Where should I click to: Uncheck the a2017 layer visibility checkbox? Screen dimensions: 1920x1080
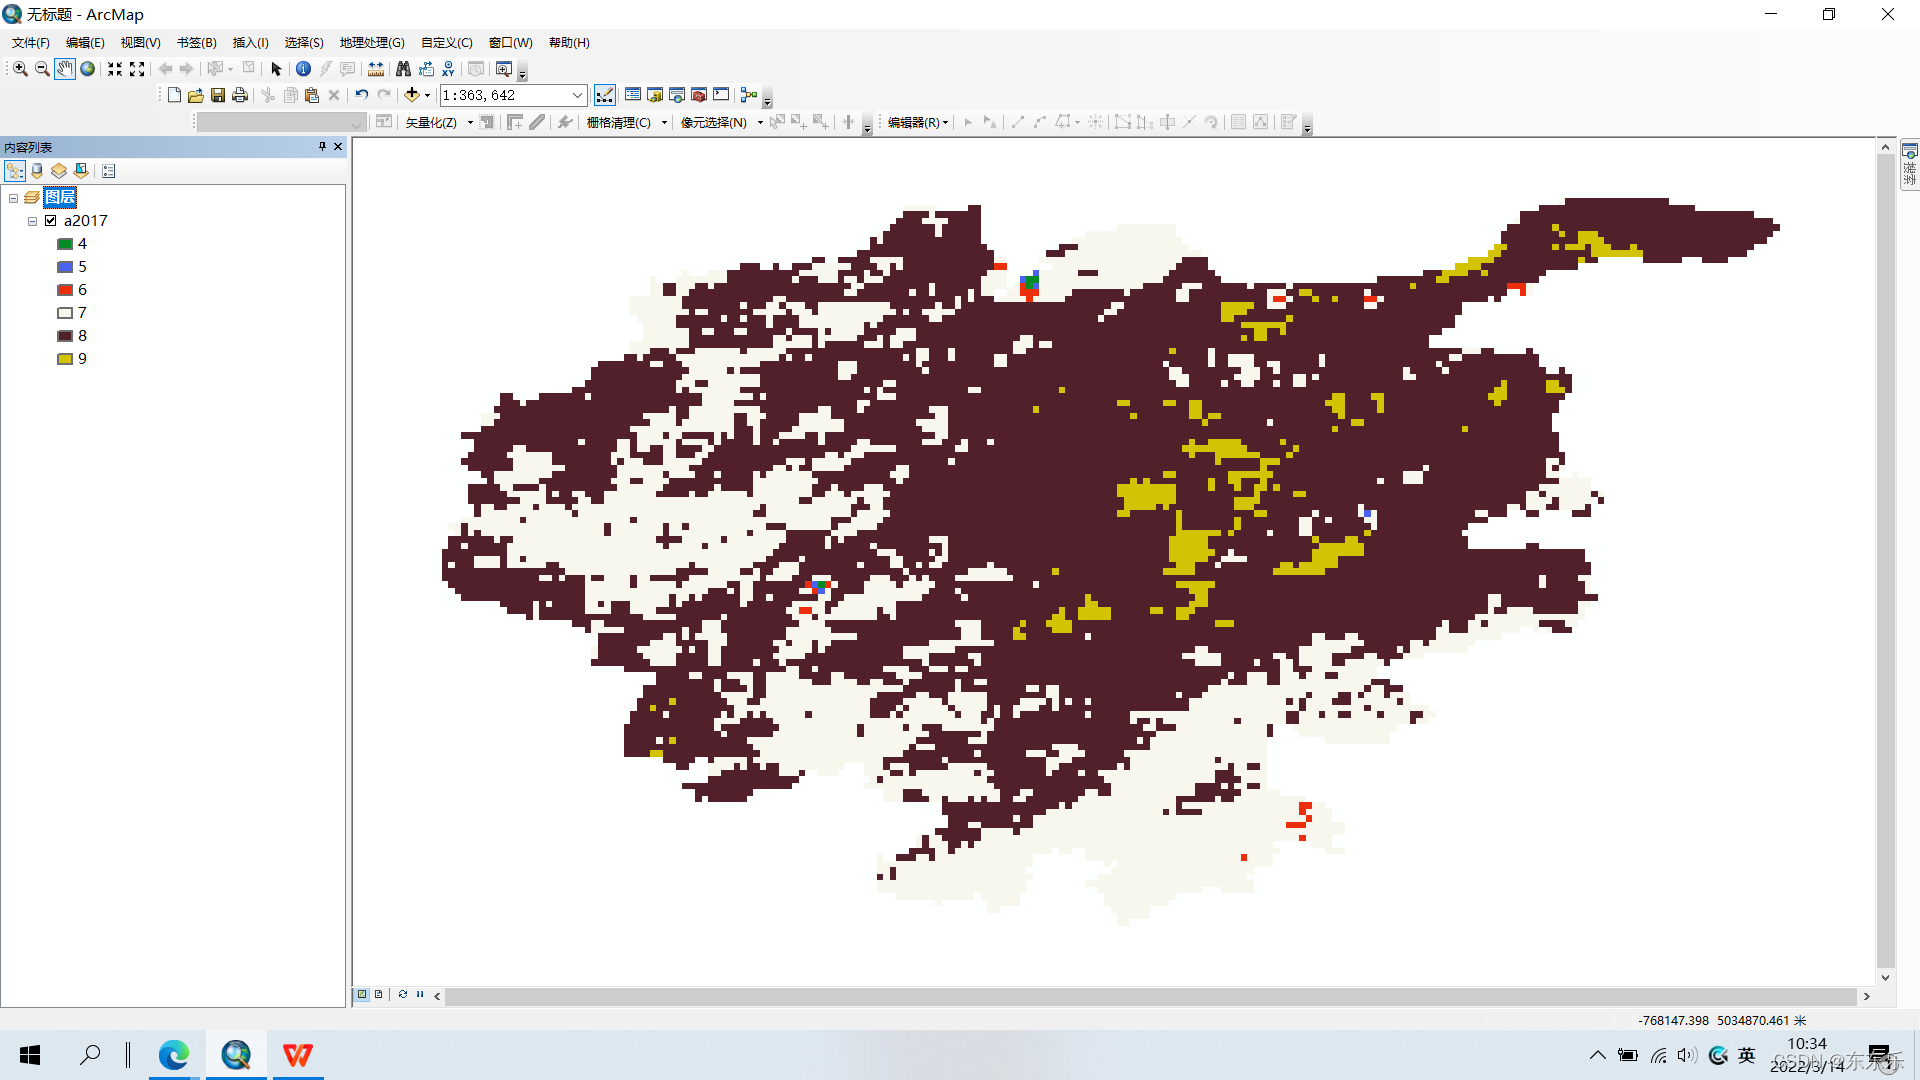point(50,221)
